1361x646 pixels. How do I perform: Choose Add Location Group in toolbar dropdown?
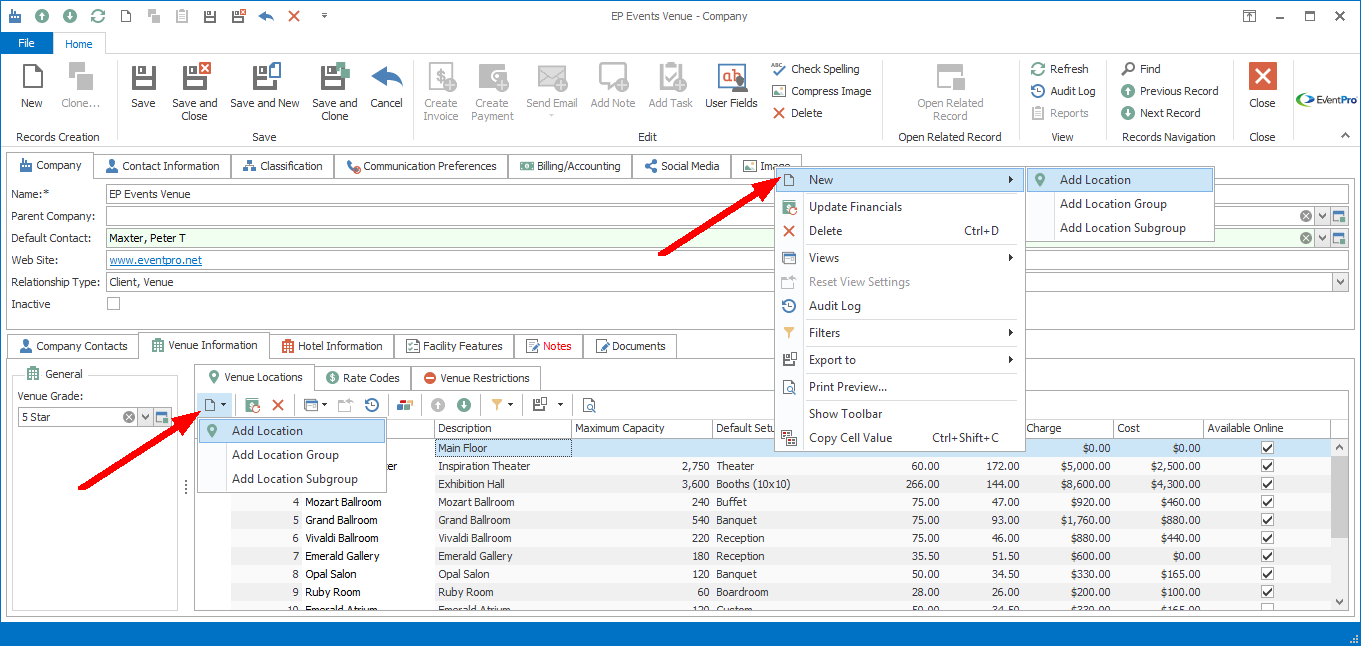291,455
